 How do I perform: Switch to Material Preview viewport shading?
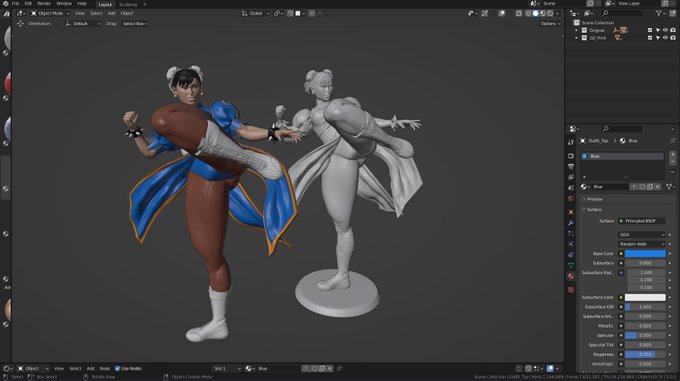coord(543,13)
